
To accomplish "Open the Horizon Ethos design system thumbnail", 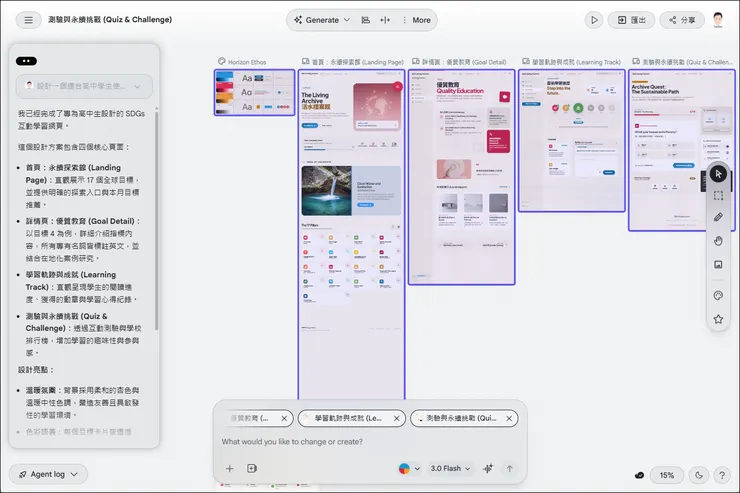I will 254,92.
